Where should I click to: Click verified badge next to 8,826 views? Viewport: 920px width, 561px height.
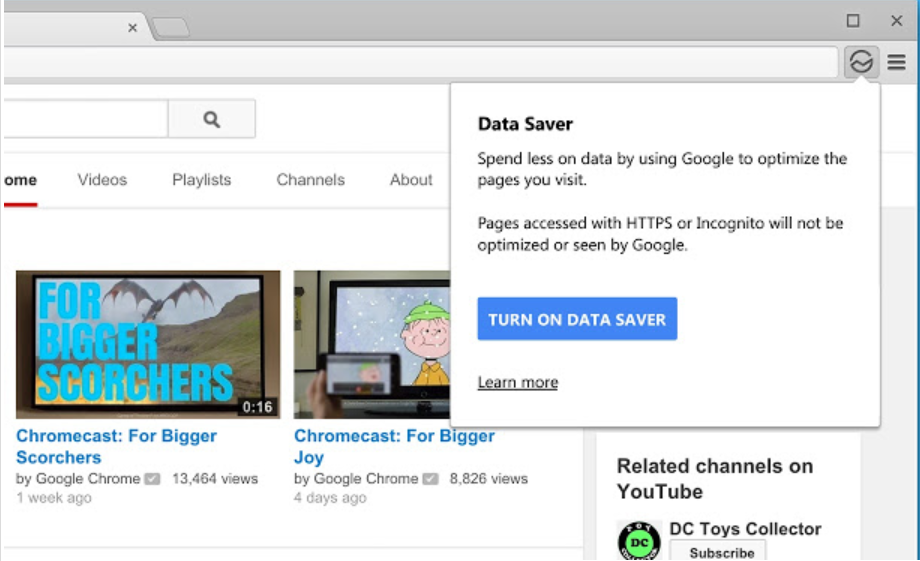[x=431, y=479]
